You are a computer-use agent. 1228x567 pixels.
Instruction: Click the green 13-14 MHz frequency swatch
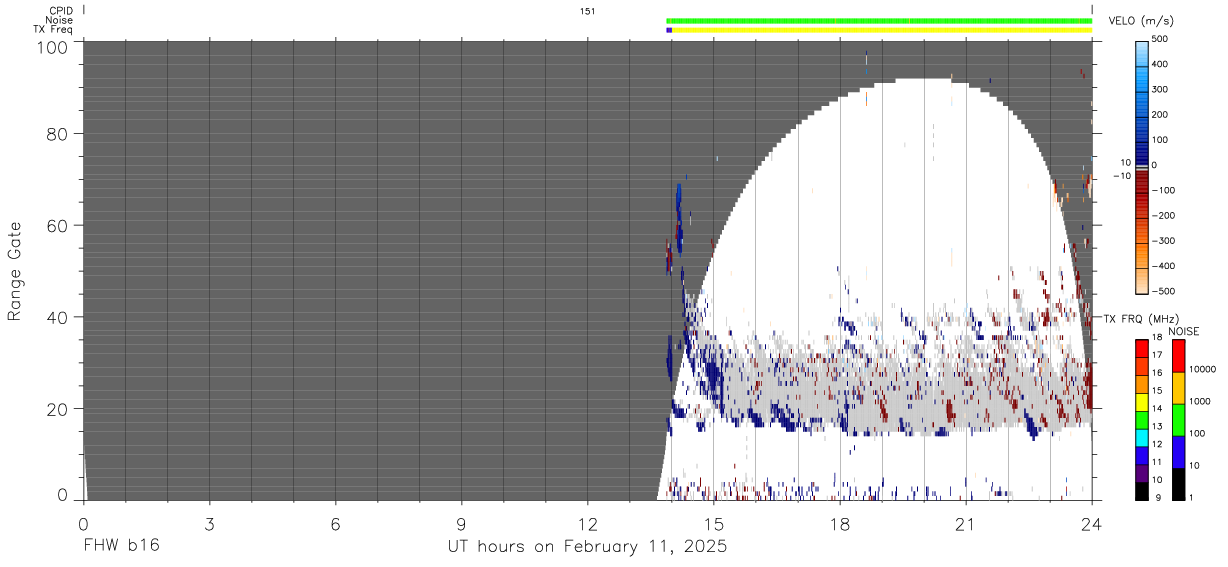pyautogui.click(x=1143, y=419)
